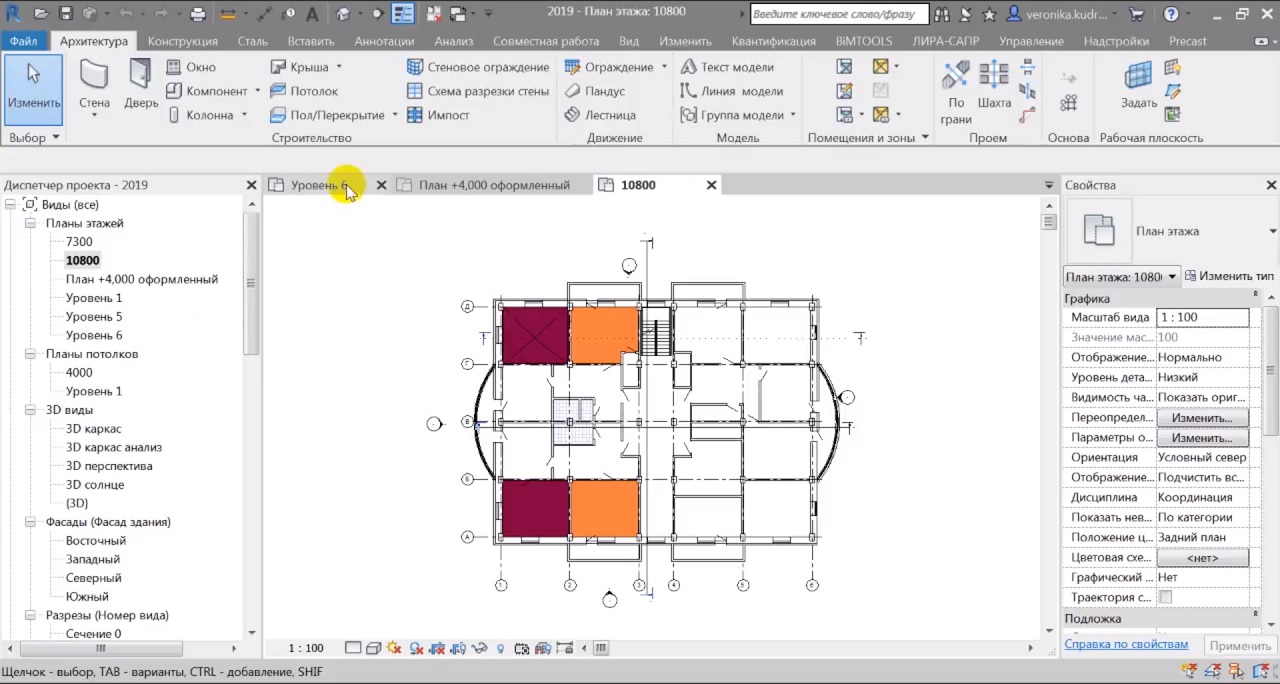This screenshot has height=684, width=1280.
Task: Click the Справка по свойствам link
Action: [x=1126, y=644]
